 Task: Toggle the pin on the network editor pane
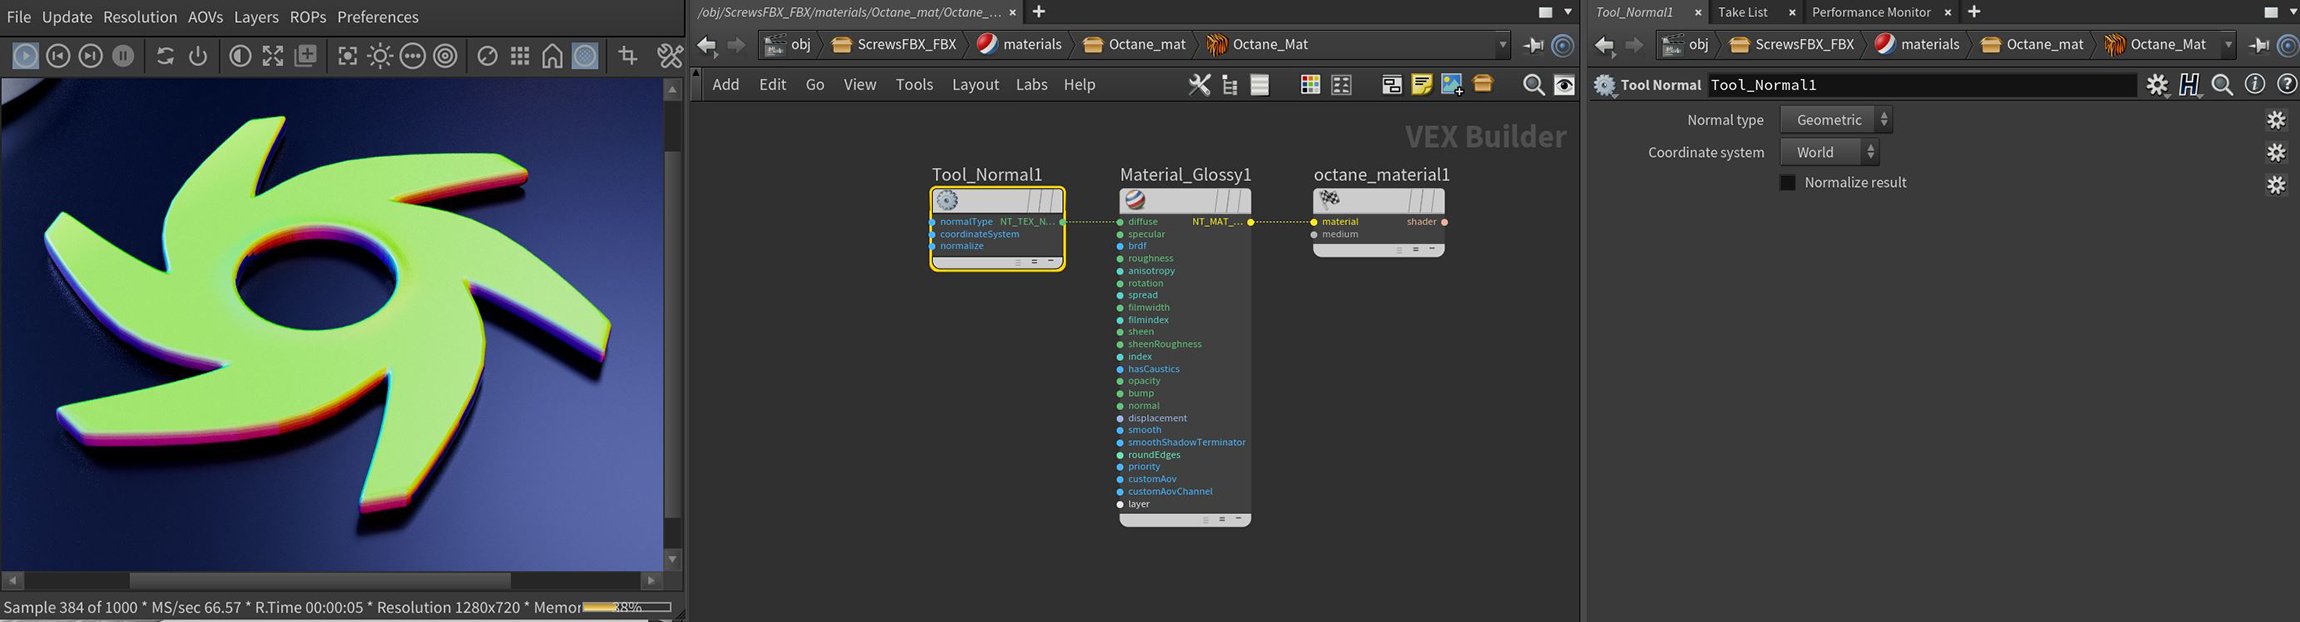(x=1532, y=45)
